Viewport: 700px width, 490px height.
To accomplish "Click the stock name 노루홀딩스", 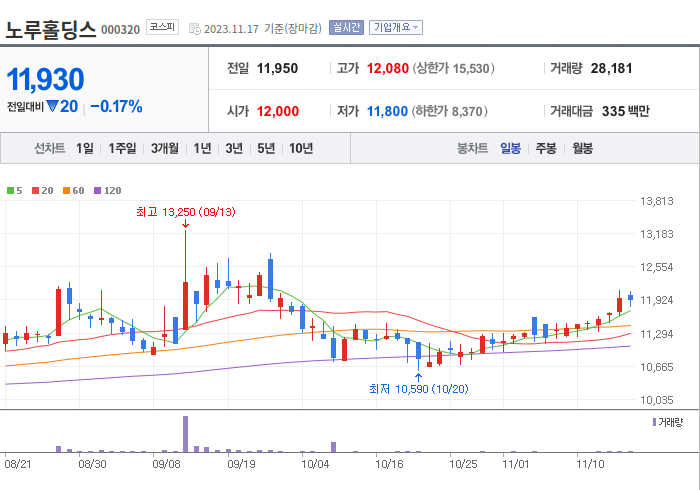I will [50, 29].
